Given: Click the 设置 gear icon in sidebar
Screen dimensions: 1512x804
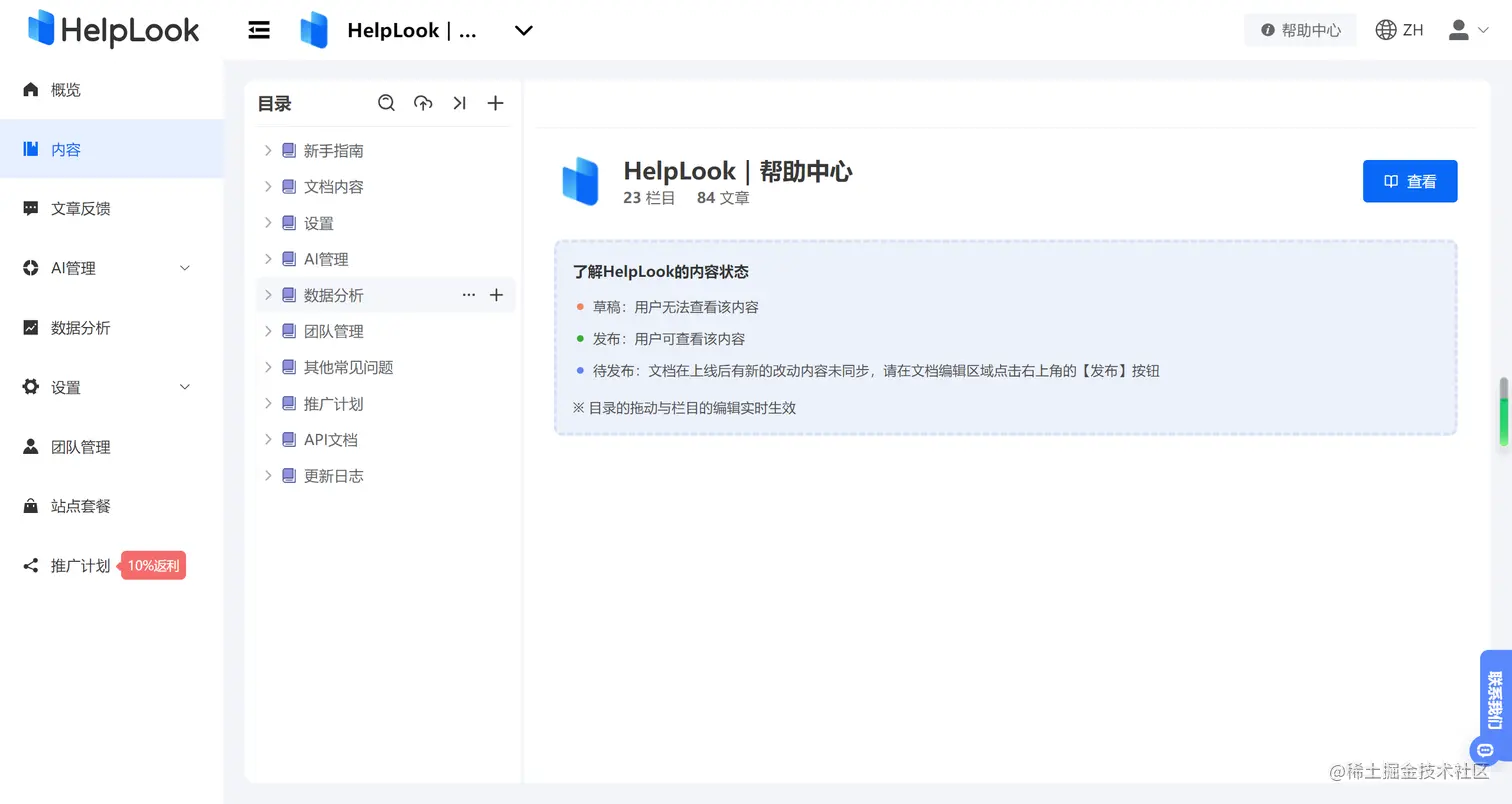Looking at the screenshot, I should (31, 387).
